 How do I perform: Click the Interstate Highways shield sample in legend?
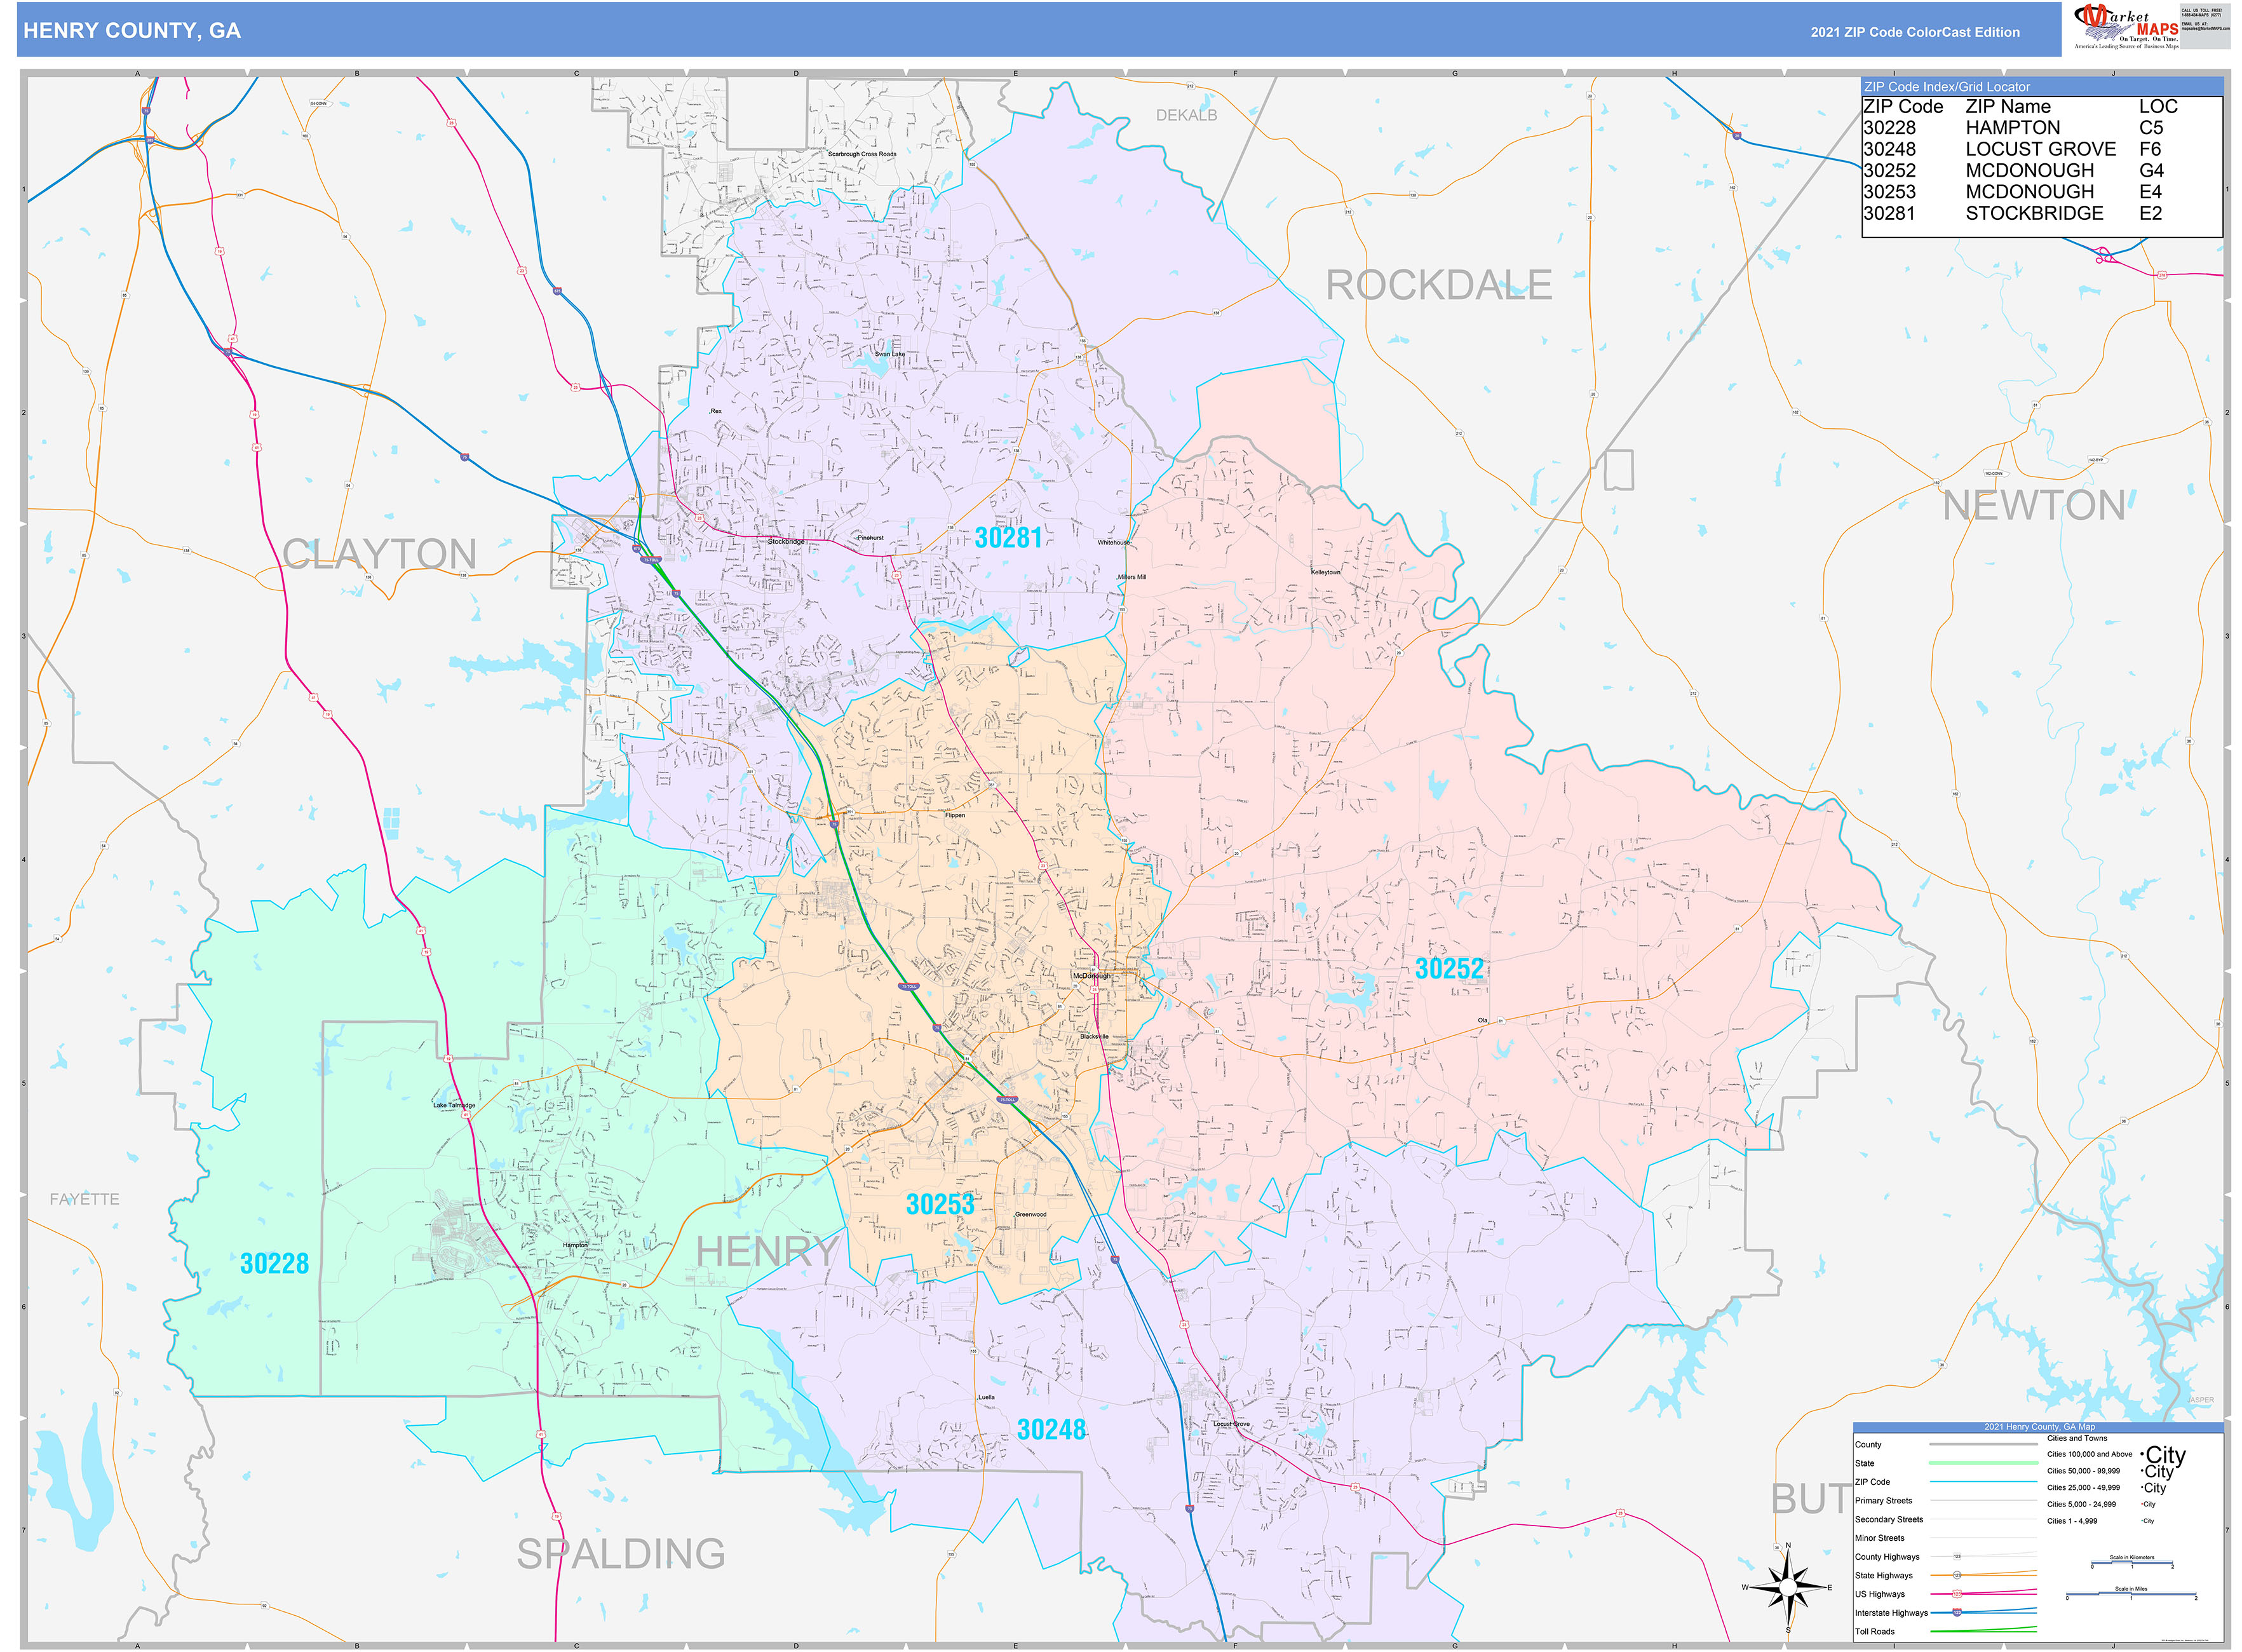(1957, 1612)
